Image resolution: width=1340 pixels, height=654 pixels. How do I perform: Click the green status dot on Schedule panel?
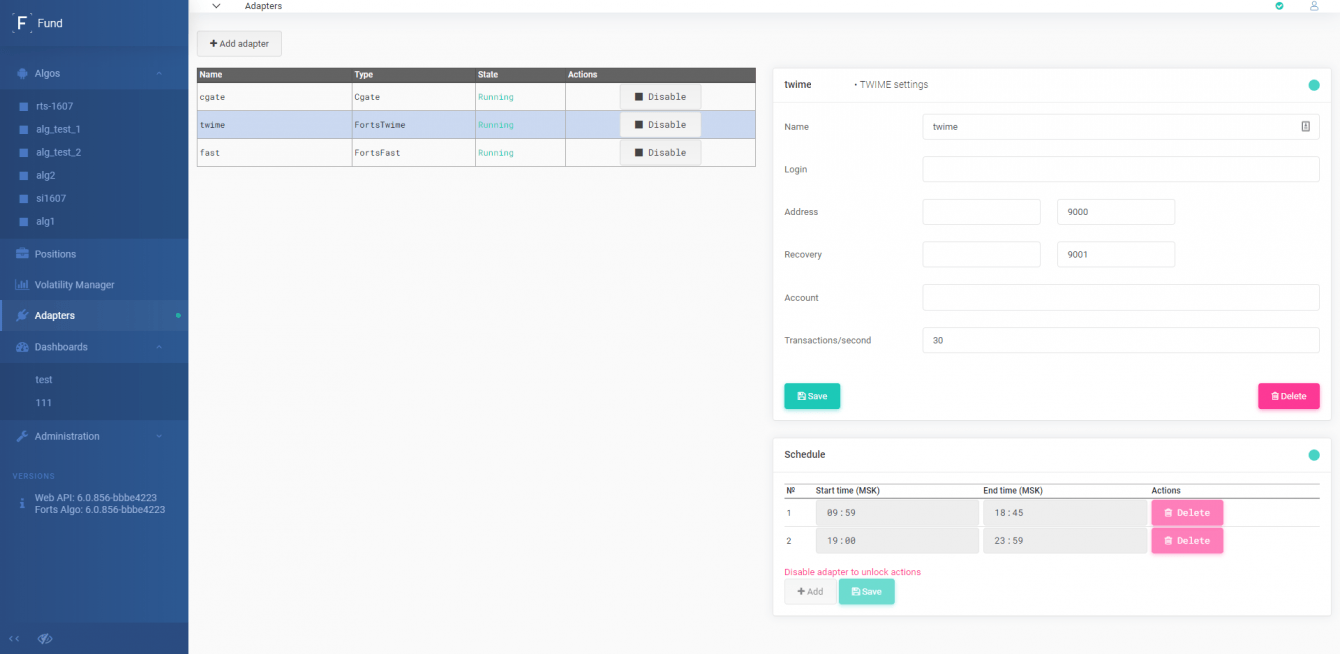click(1314, 455)
